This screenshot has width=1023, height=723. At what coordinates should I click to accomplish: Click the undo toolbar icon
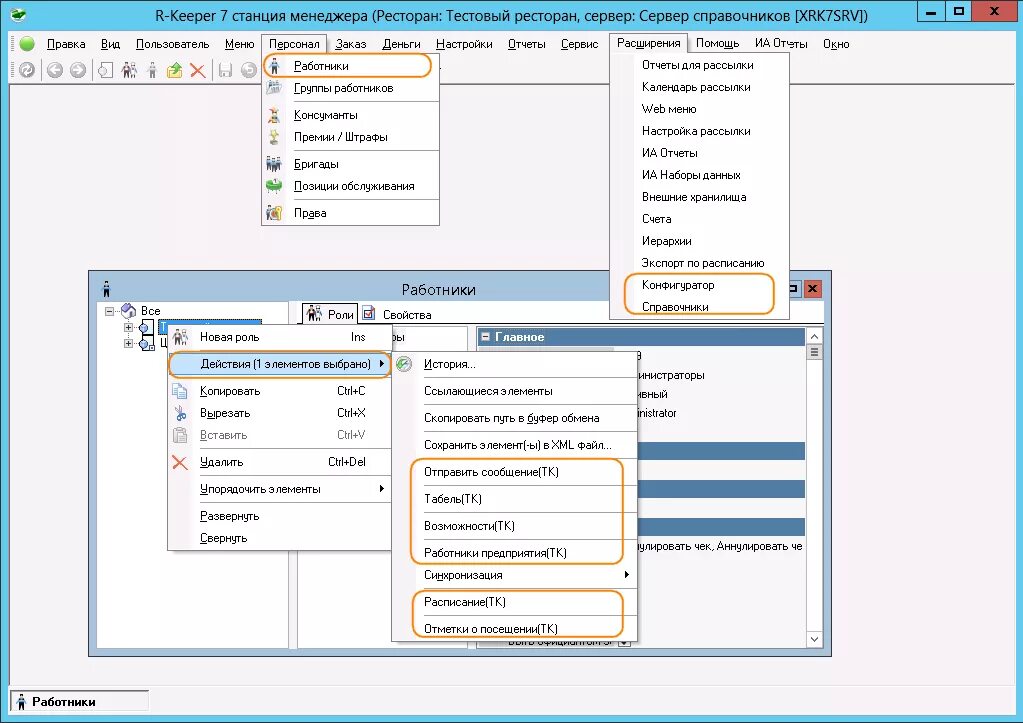[x=249, y=70]
